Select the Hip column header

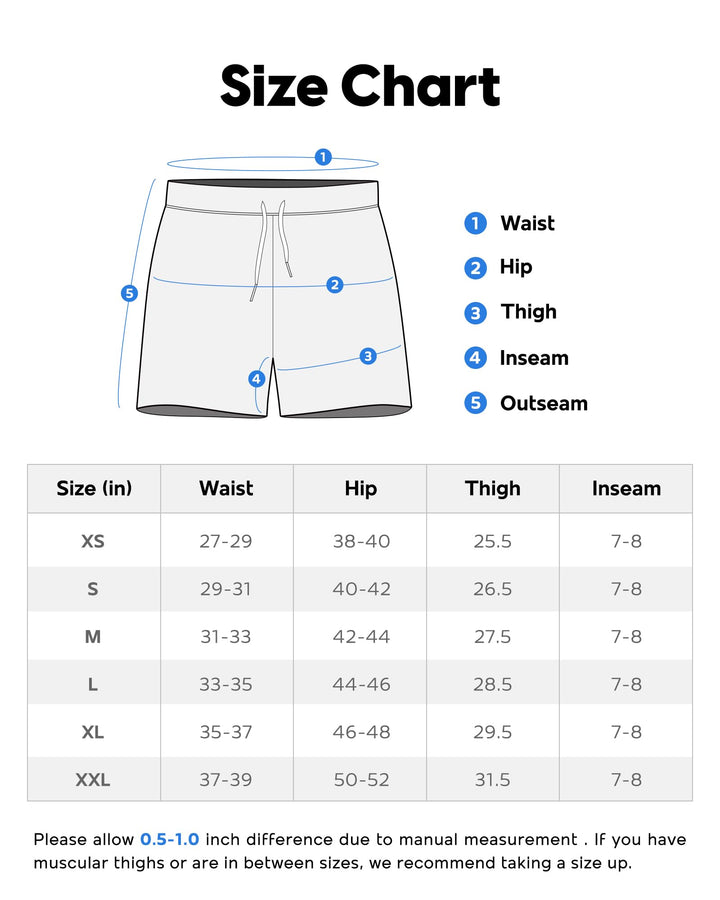pyautogui.click(x=360, y=489)
